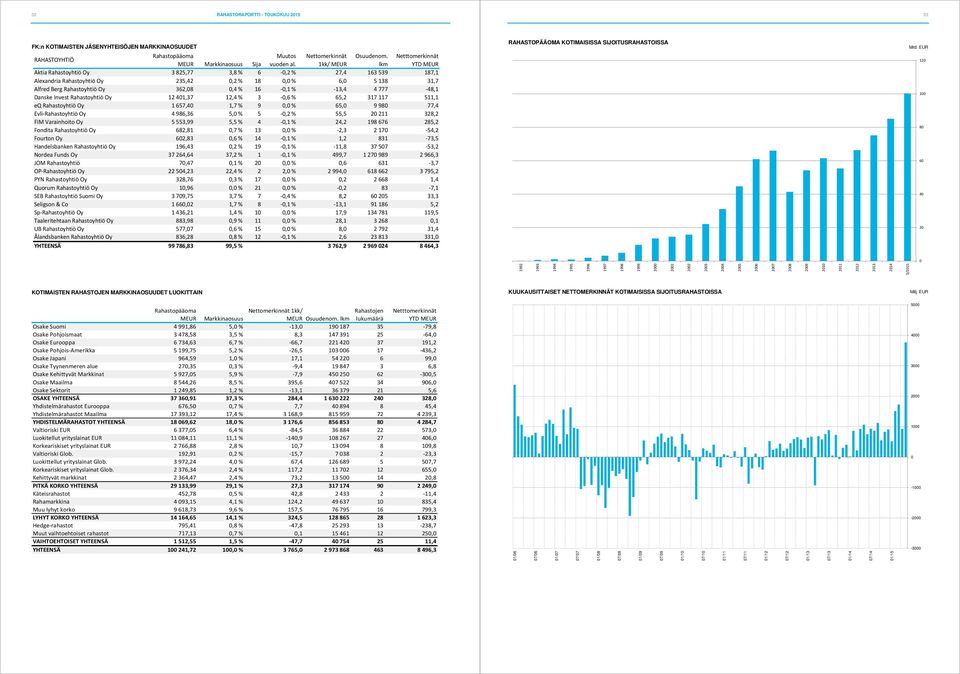Select the 'Muu lyhyt korko' row name
The image size is (960, 674).
pyautogui.click(x=54, y=509)
